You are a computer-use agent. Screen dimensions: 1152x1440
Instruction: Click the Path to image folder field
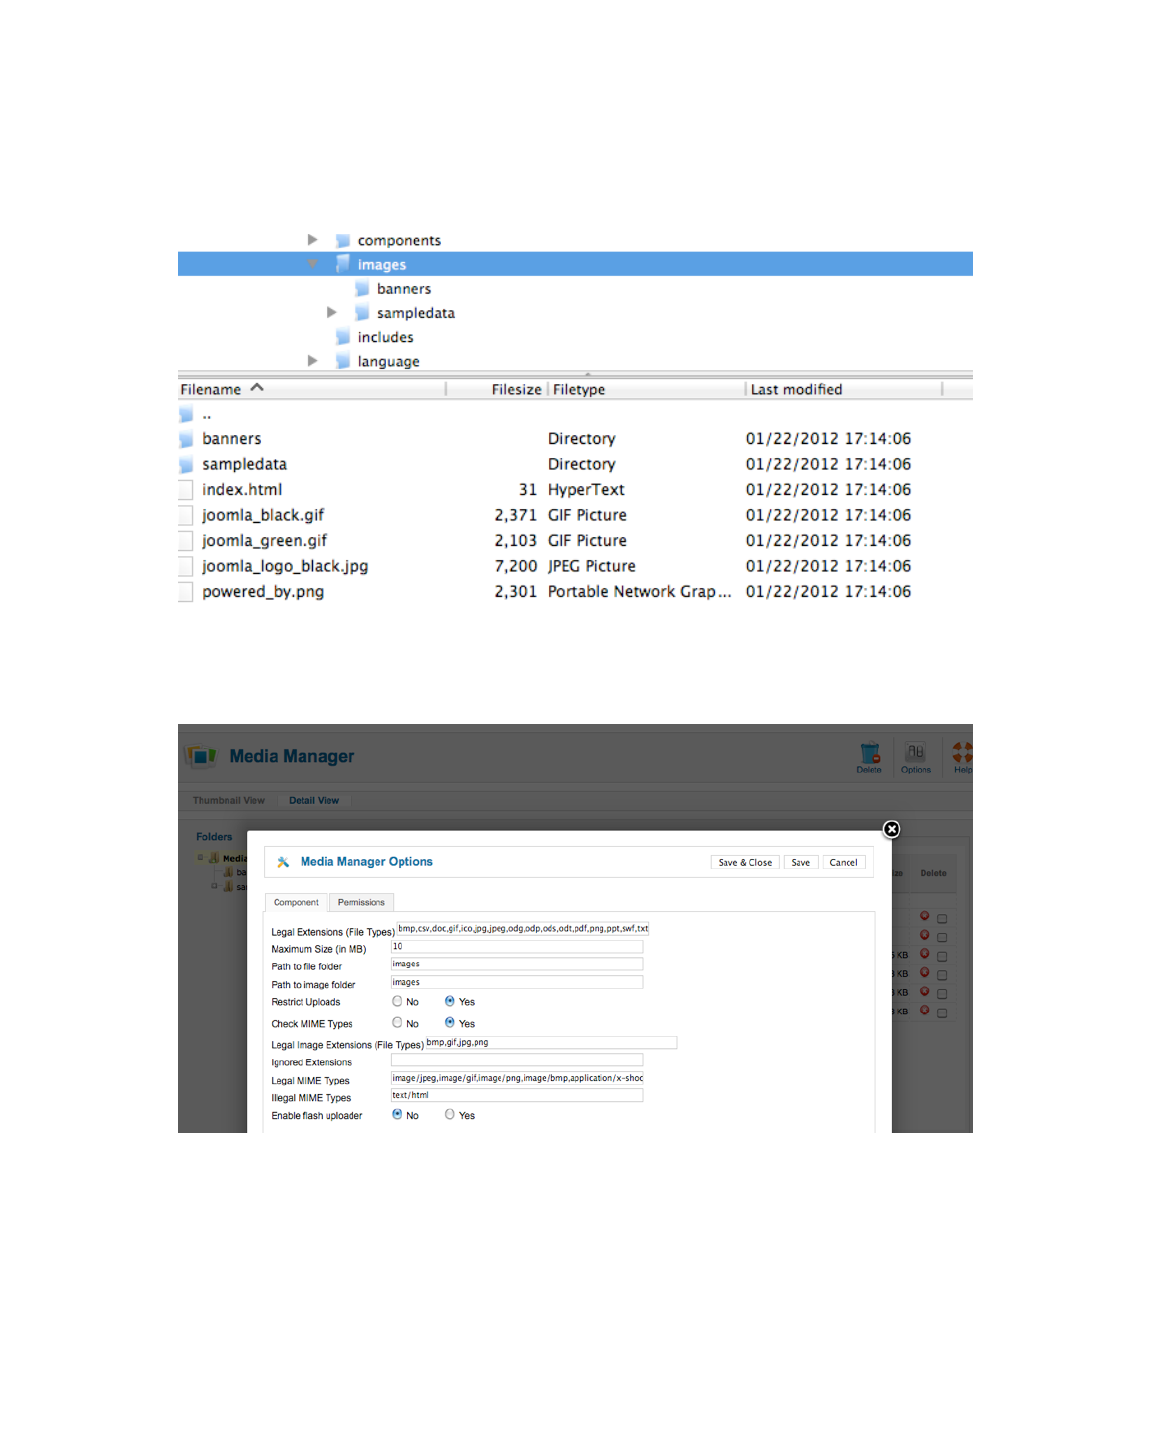point(517,982)
